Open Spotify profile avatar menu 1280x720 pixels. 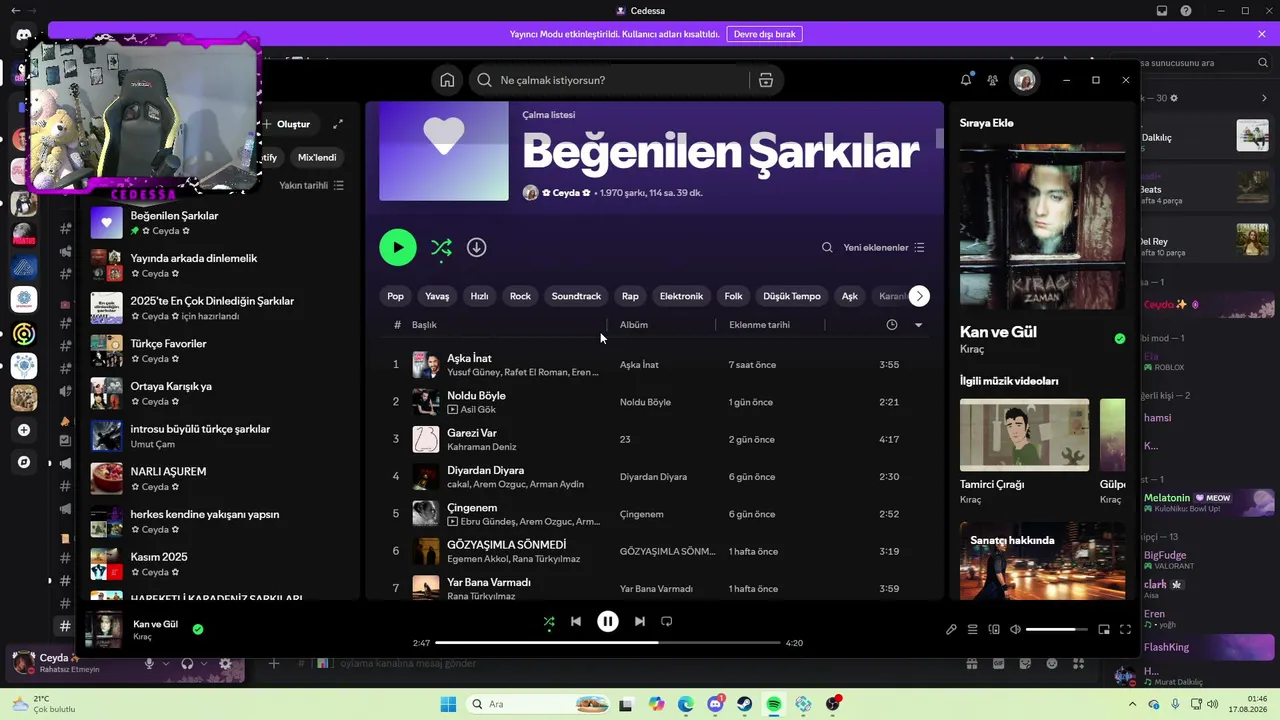[x=1024, y=80]
